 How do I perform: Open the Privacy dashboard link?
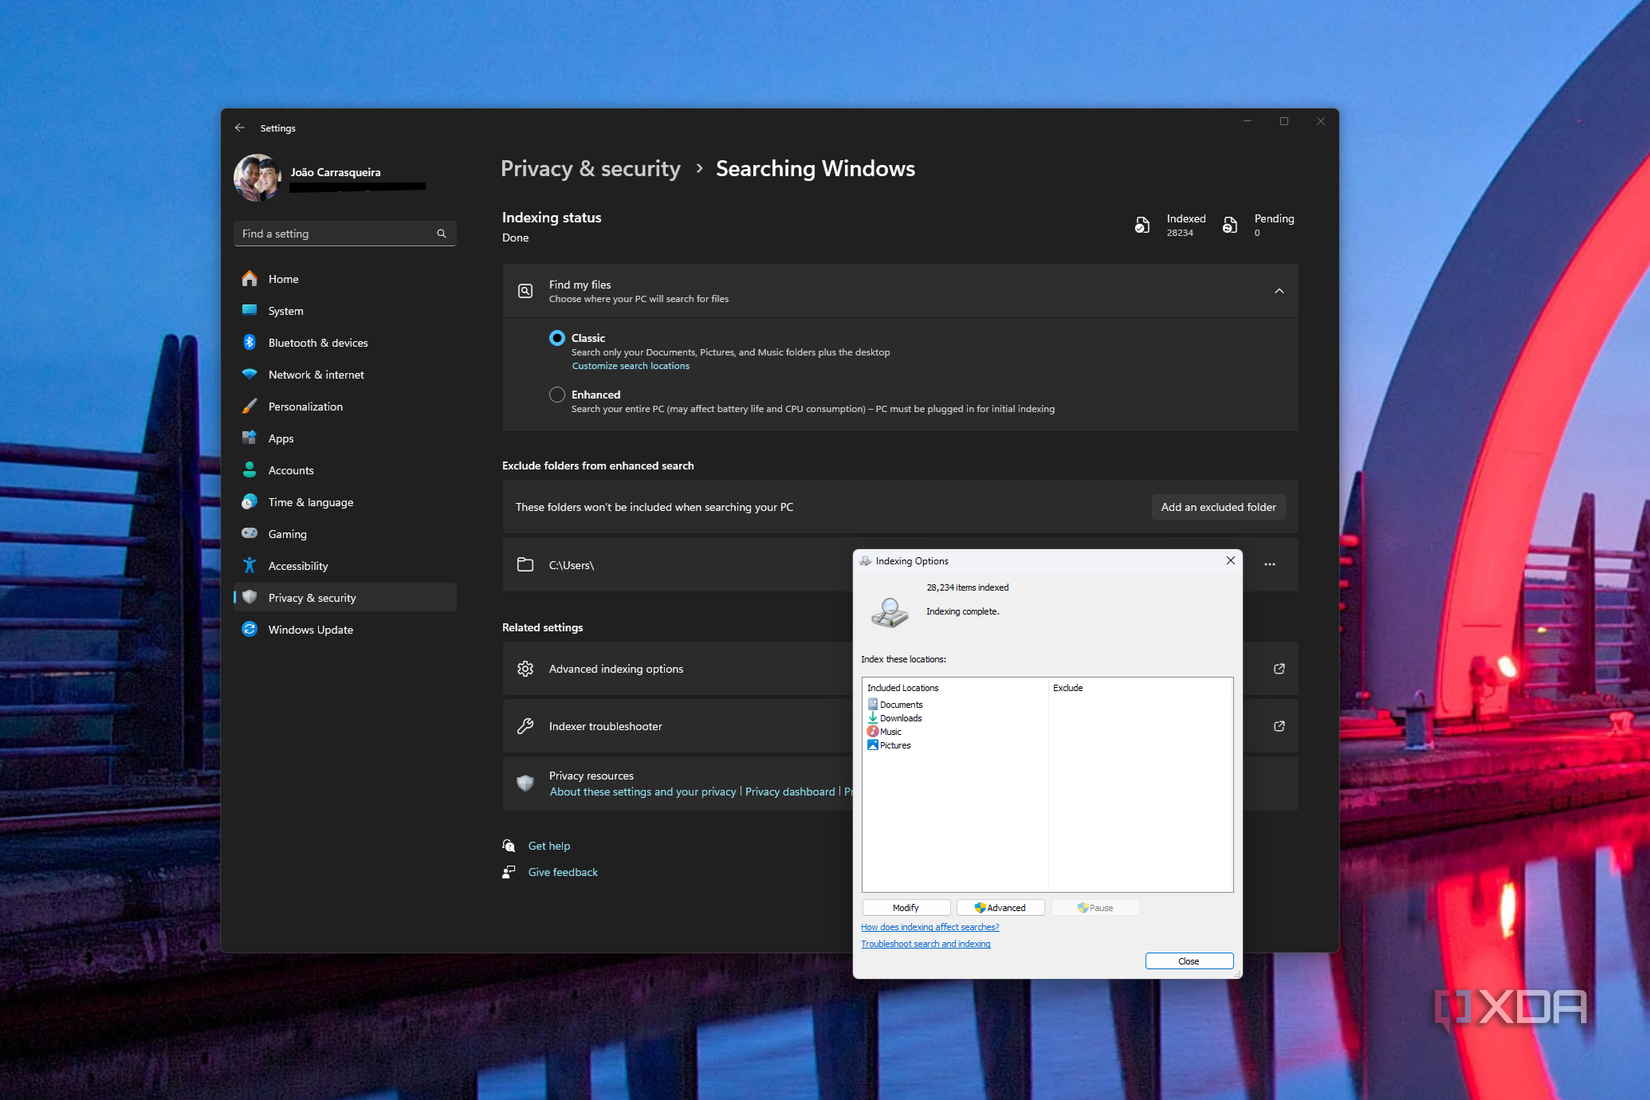click(x=790, y=792)
